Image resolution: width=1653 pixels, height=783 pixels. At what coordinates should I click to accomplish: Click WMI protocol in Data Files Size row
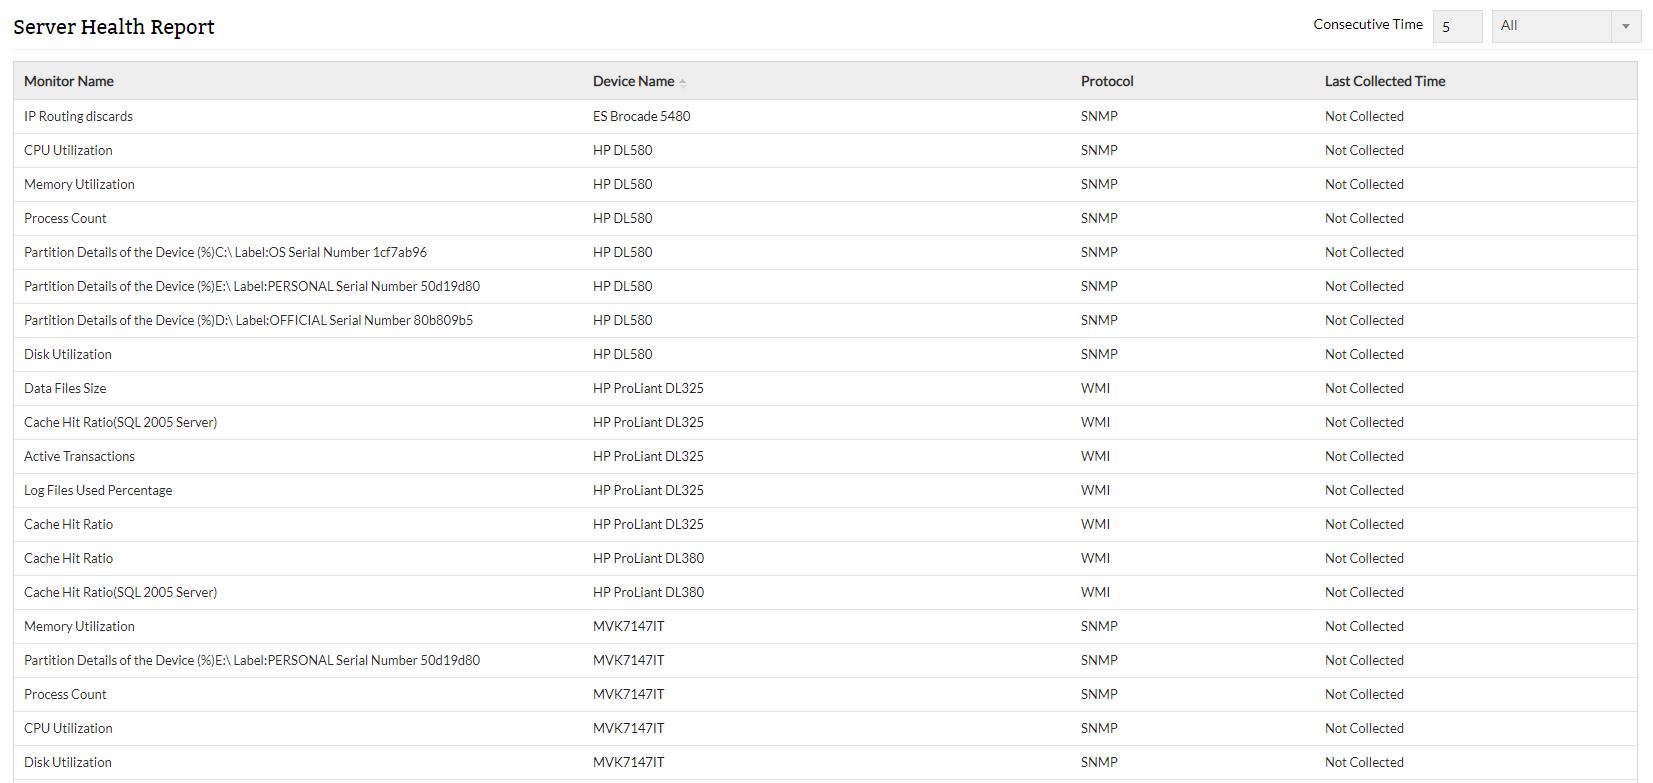pyautogui.click(x=1095, y=388)
